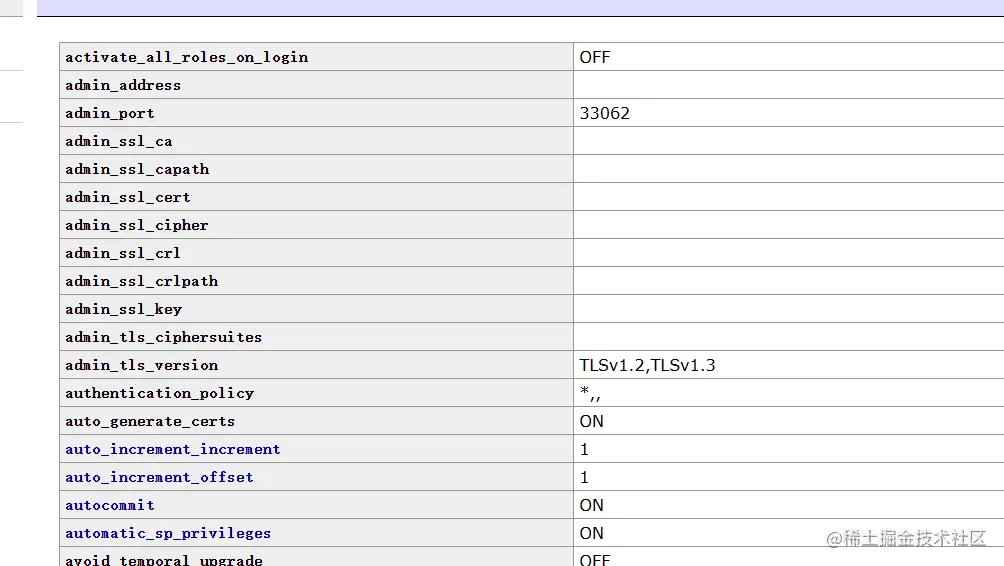Select the admin_ssl_key variable name
The width and height of the screenshot is (1004, 566).
(124, 309)
